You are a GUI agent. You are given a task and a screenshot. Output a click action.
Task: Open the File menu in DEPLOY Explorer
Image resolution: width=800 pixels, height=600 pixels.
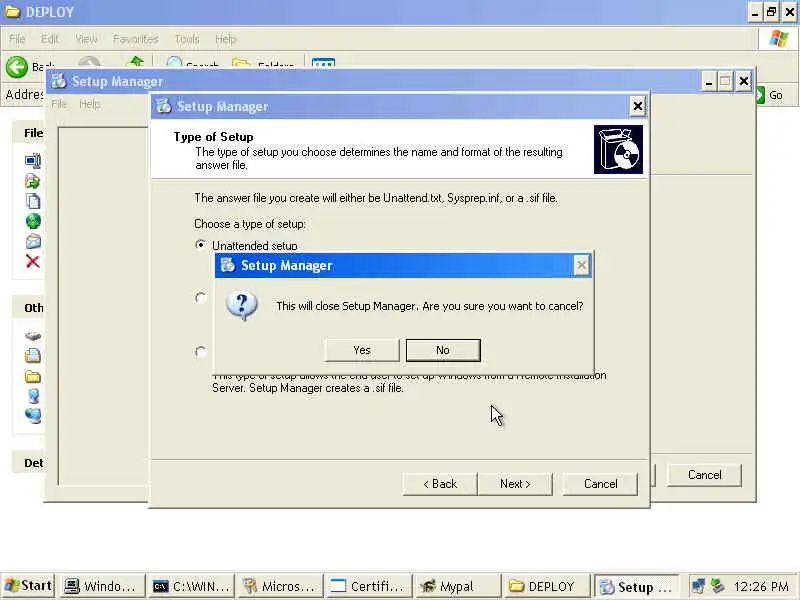pos(17,39)
